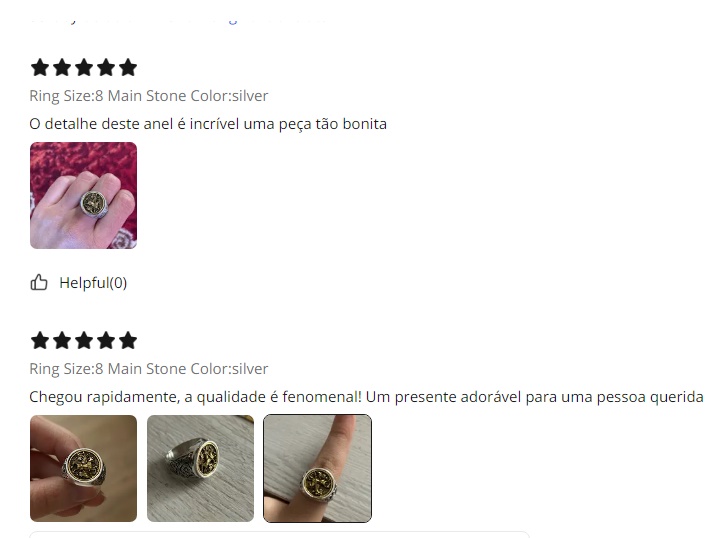Screen dimensions: 720x538
Task: Click the third star of the top review
Action: [84, 67]
